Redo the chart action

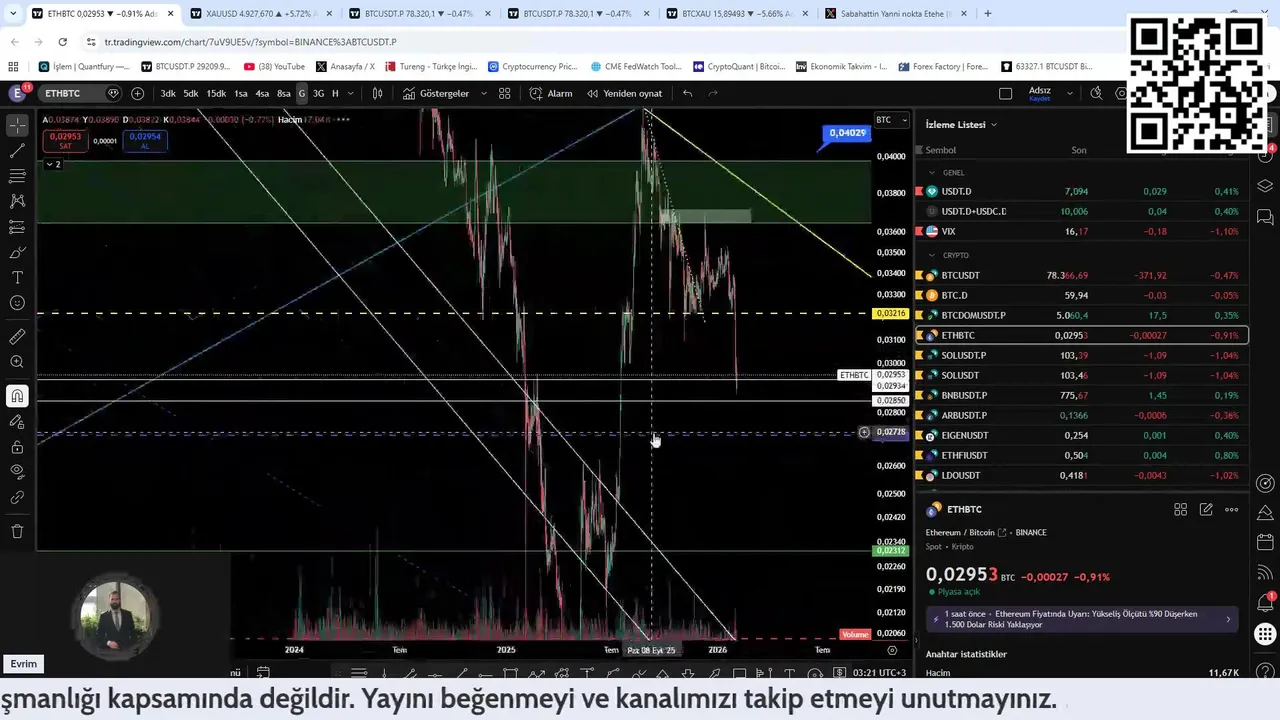713,93
